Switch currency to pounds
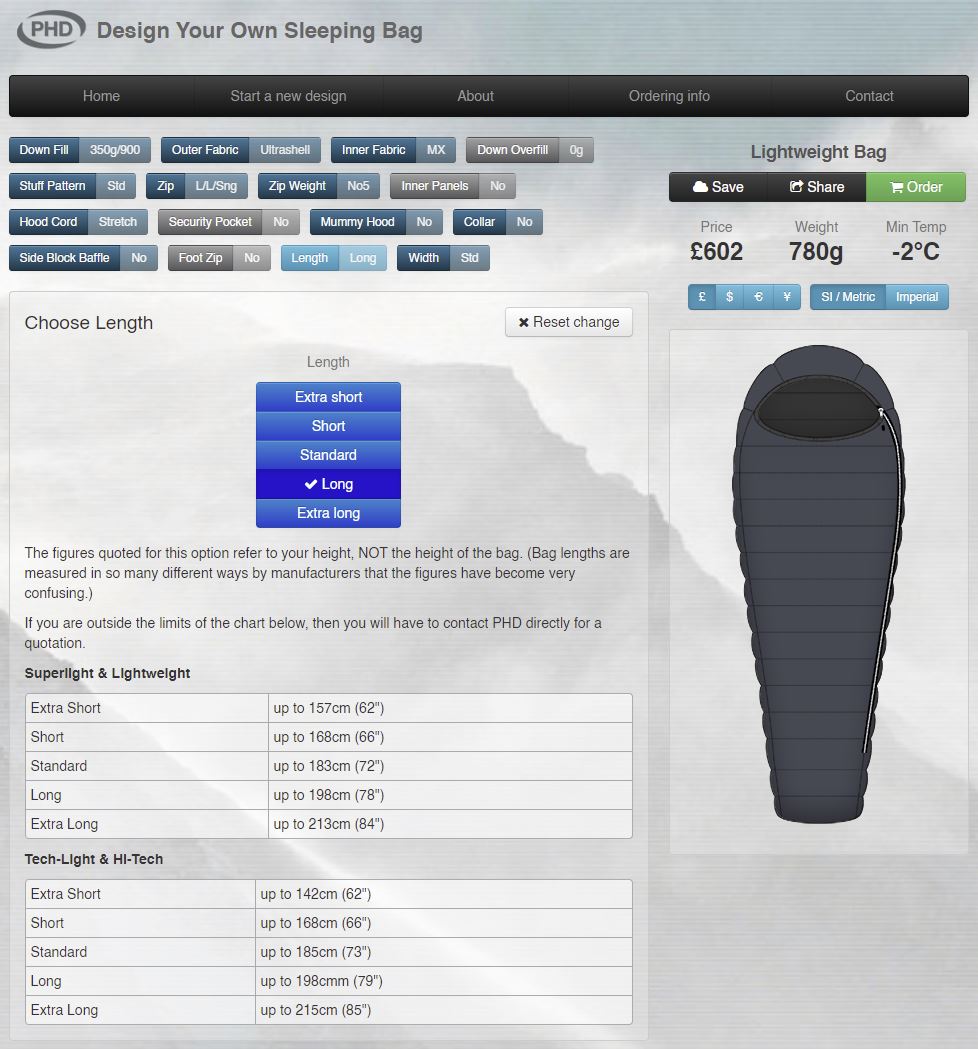Screen dimensions: 978x1049 (x=702, y=296)
